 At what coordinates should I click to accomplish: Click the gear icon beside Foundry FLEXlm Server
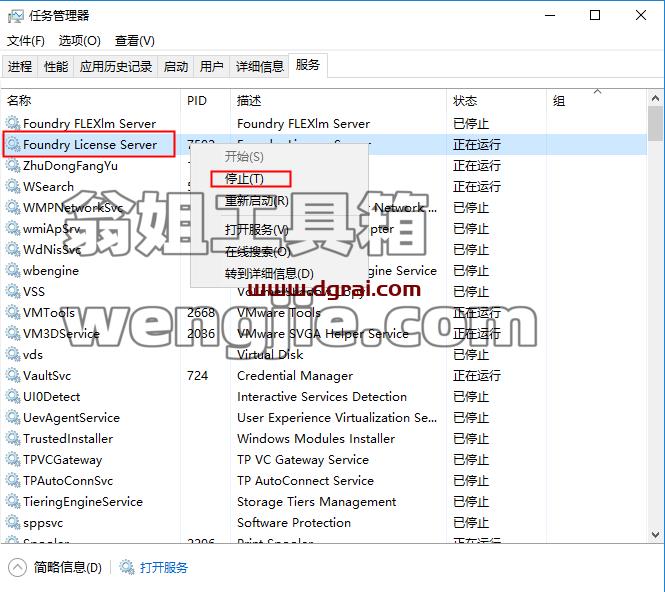pos(13,123)
